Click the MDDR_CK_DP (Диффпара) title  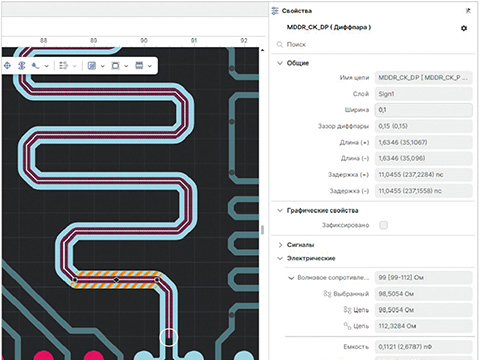[x=329, y=27]
